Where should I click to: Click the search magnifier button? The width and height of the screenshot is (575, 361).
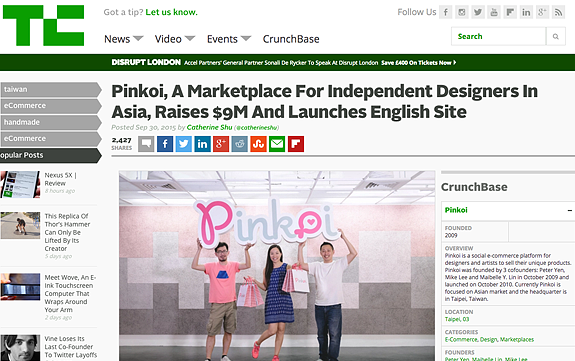556,36
